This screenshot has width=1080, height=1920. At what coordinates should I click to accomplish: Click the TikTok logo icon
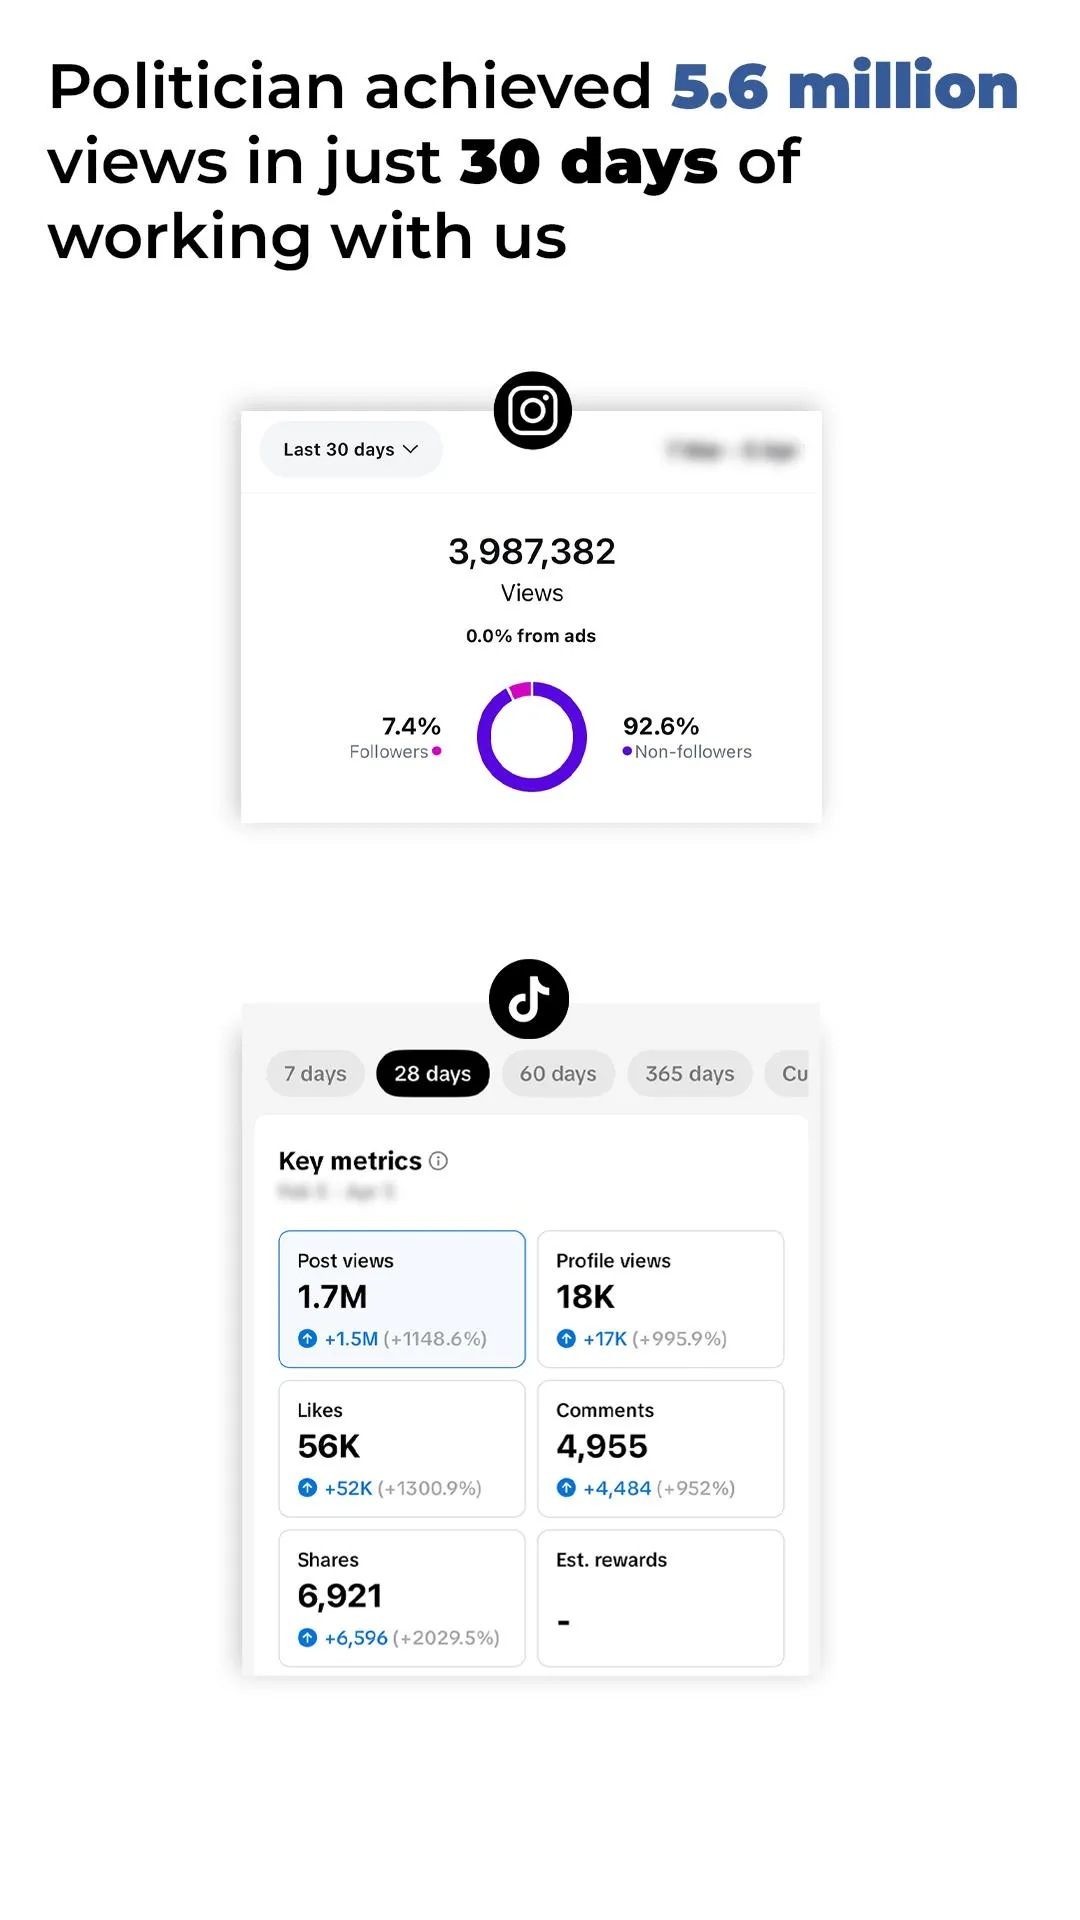[x=529, y=999]
